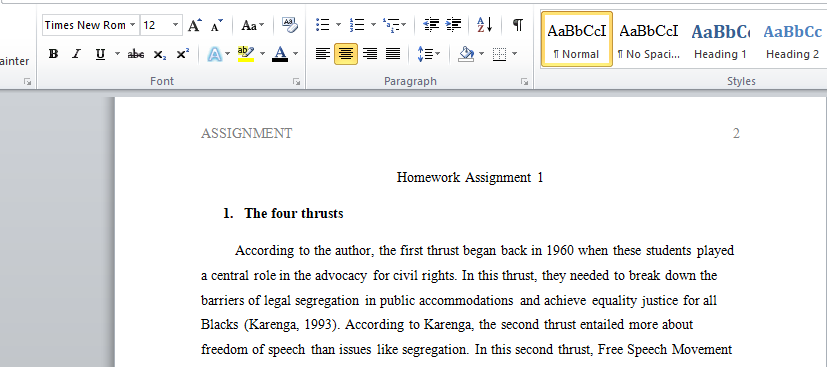Open the borders dropdown arrow
The image size is (827, 367).
coord(514,54)
